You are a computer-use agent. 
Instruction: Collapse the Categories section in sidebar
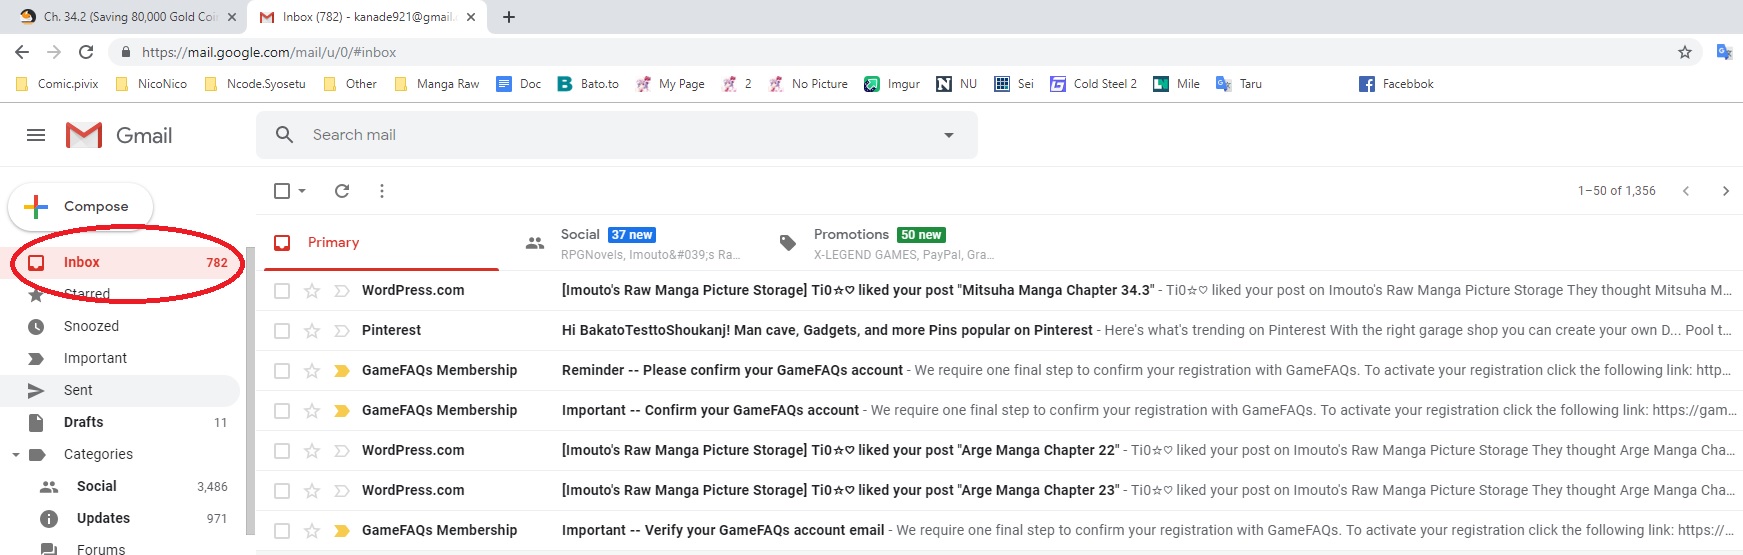(16, 455)
